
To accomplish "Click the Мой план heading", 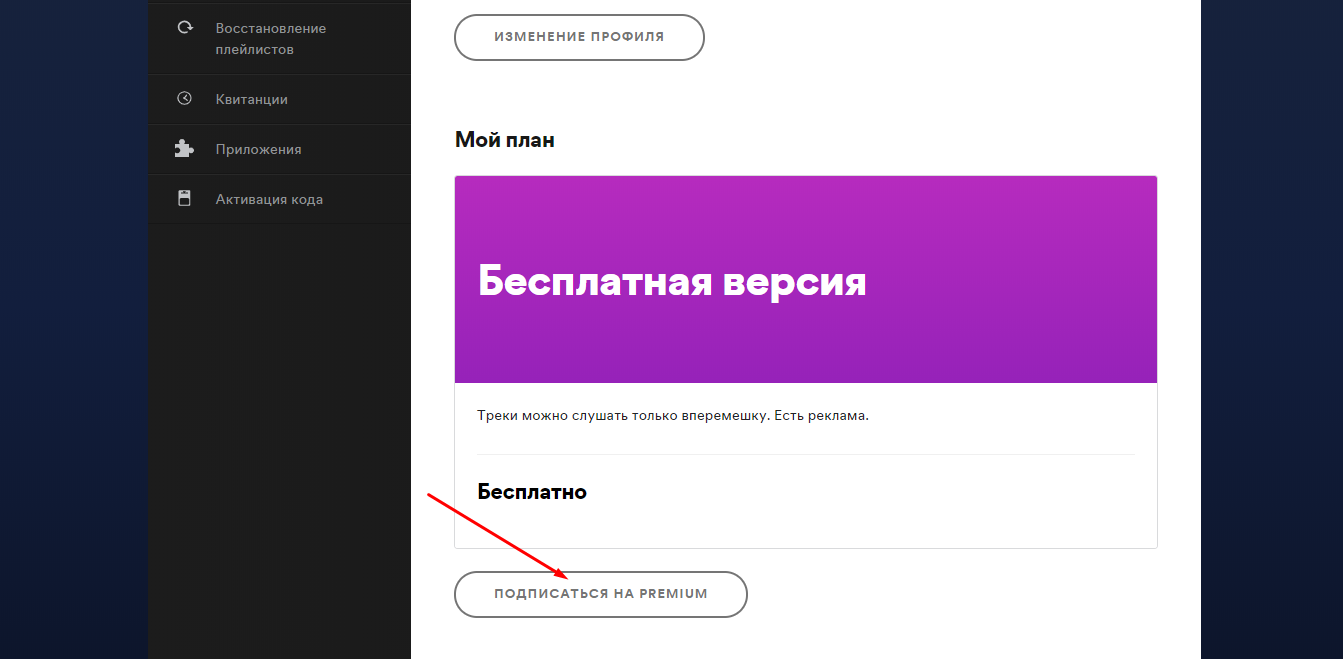I will pos(504,140).
